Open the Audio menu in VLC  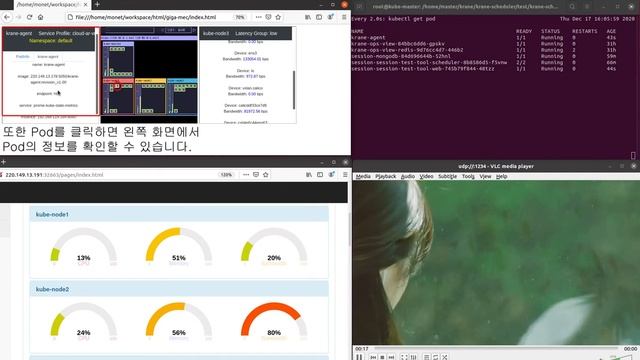407,176
